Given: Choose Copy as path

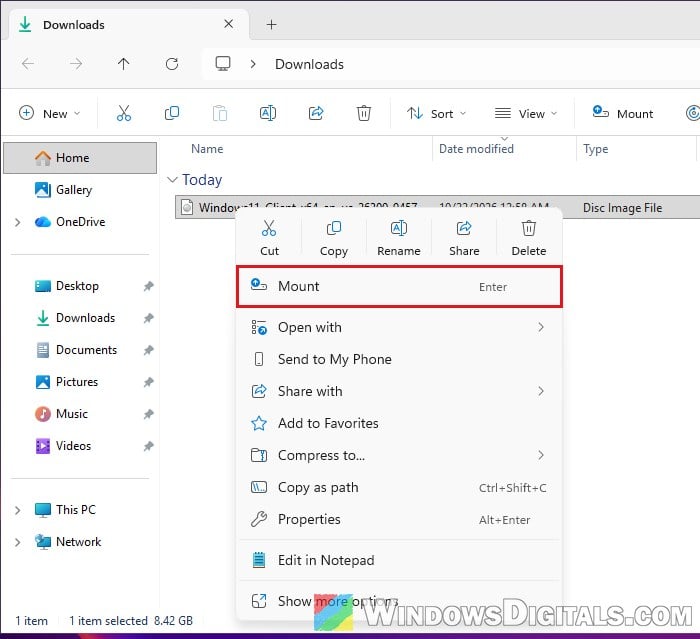Looking at the screenshot, I should (399, 487).
